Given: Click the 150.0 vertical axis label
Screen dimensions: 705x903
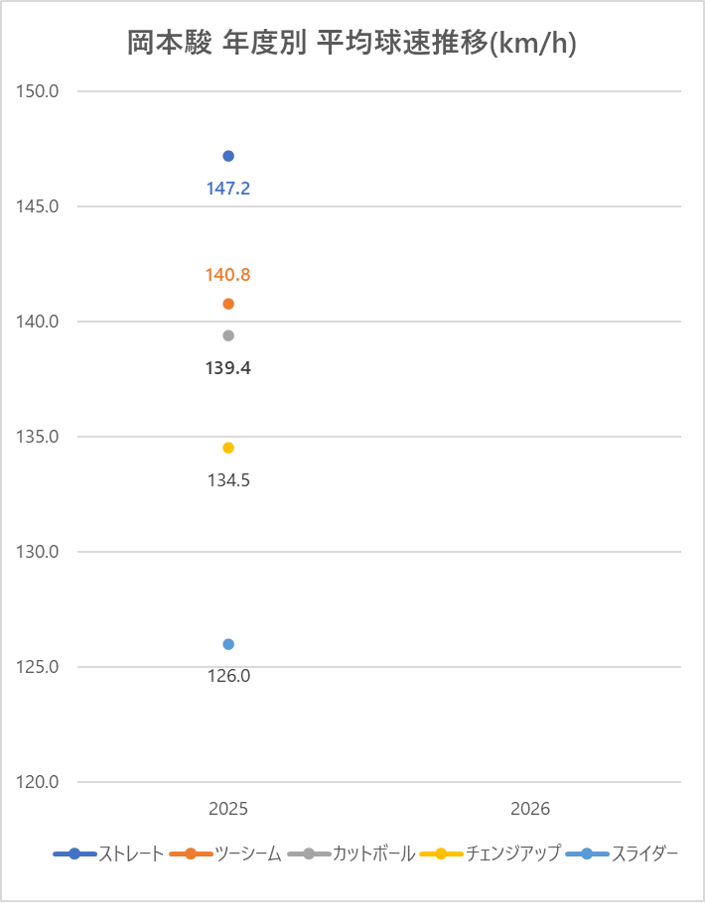Looking at the screenshot, I should (x=40, y=92).
